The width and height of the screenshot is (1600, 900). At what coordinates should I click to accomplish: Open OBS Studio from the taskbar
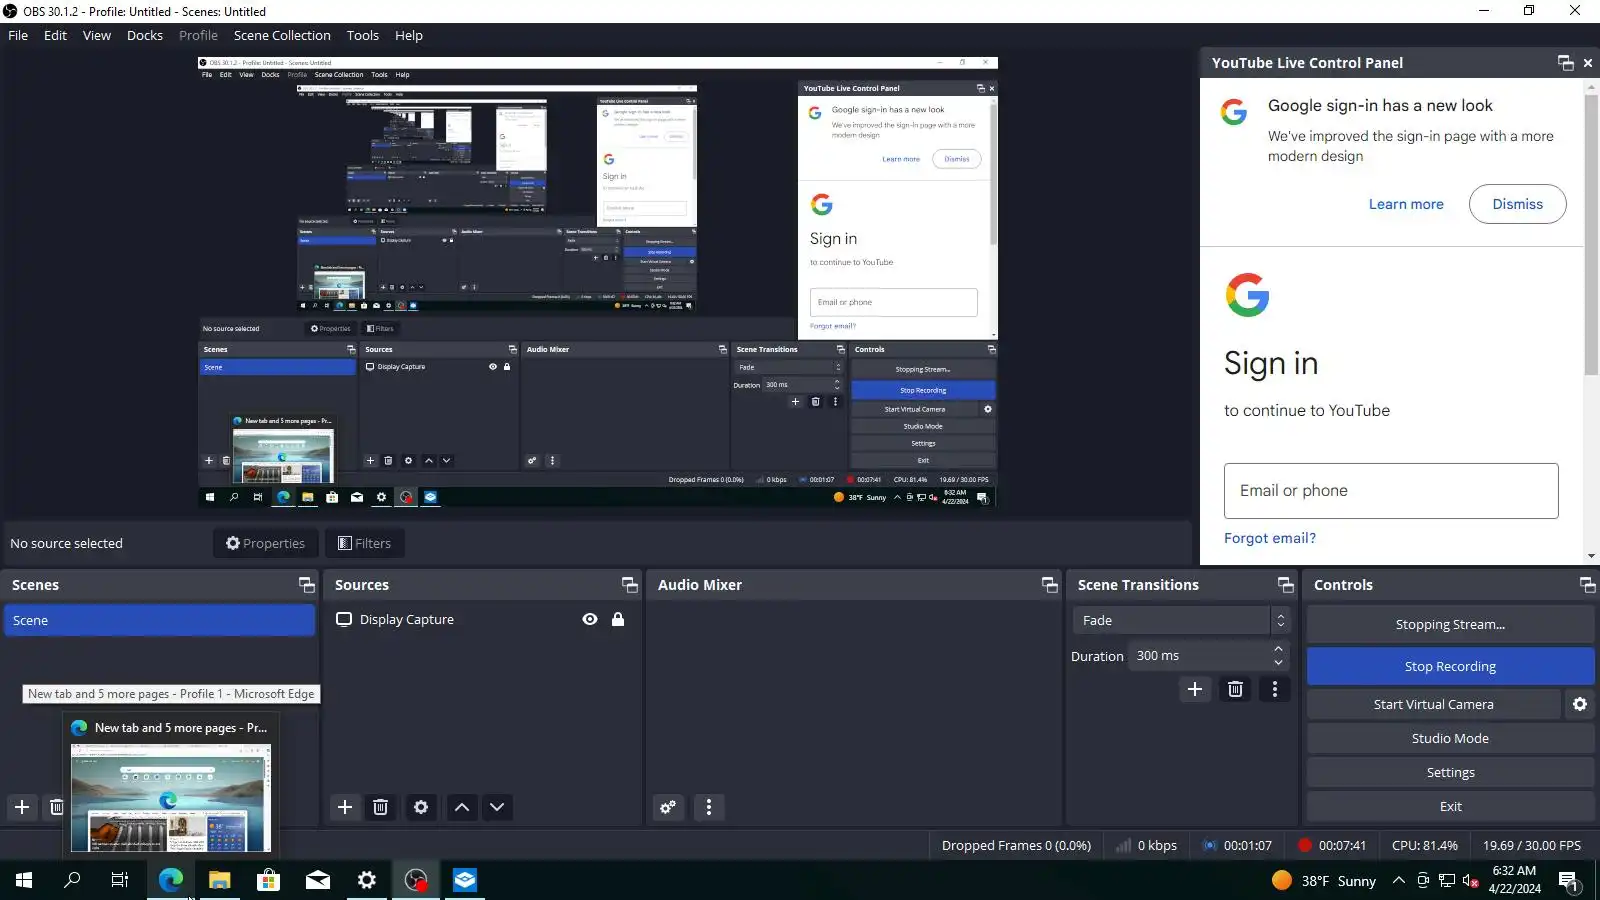click(416, 880)
